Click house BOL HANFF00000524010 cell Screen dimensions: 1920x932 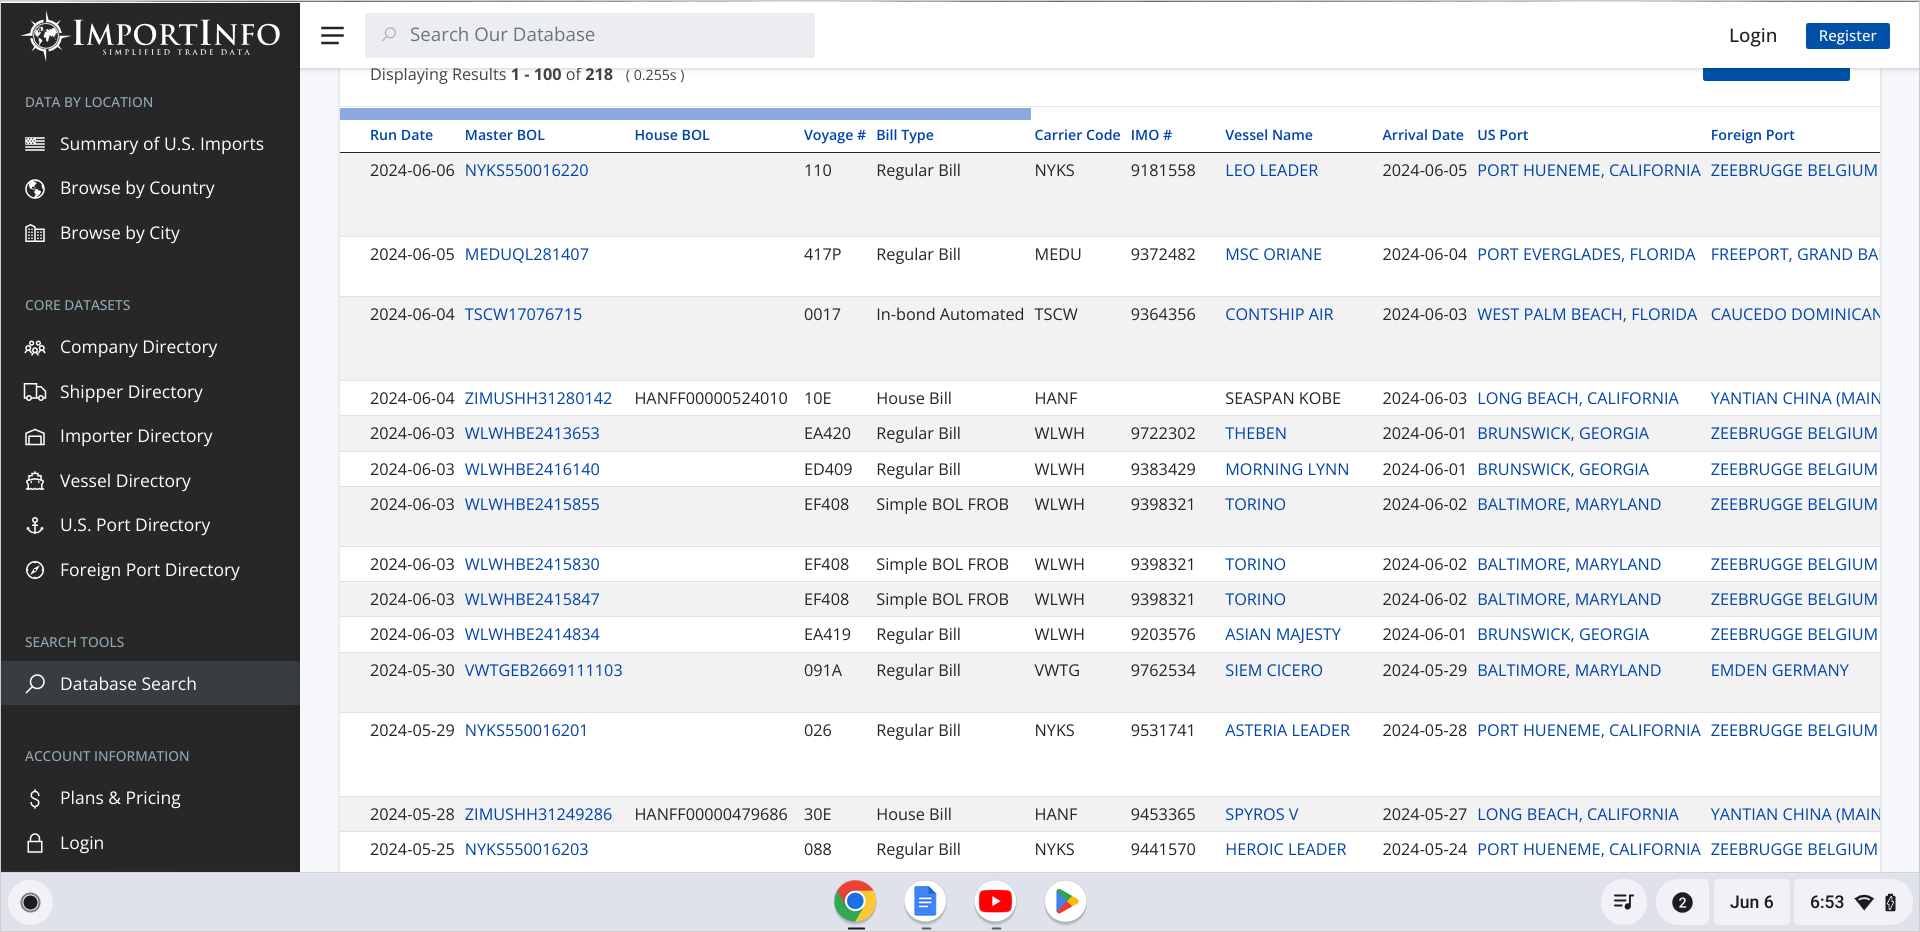pyautogui.click(x=711, y=398)
